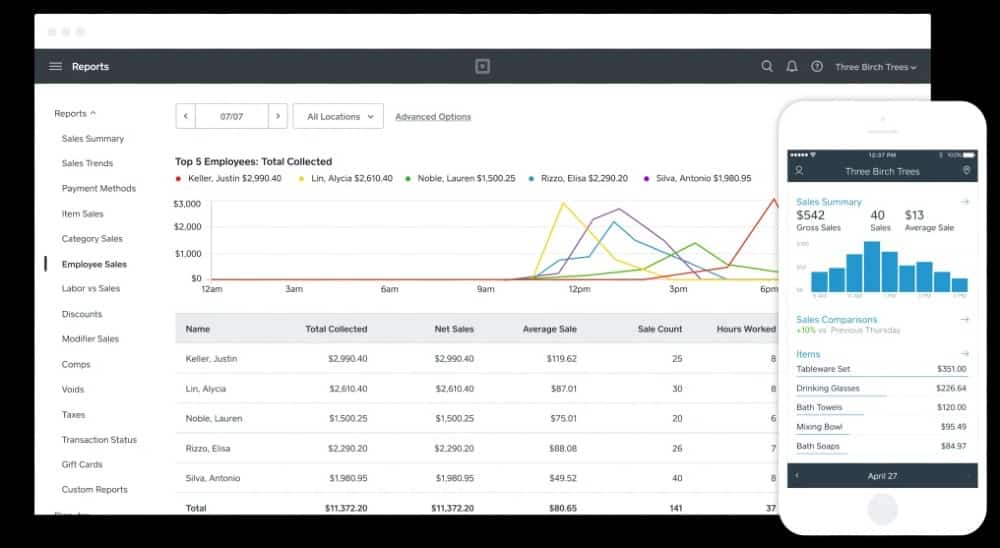Viewport: 1000px width, 548px height.
Task: Click purple legend dot for Silva, Antonio
Action: coord(646,179)
